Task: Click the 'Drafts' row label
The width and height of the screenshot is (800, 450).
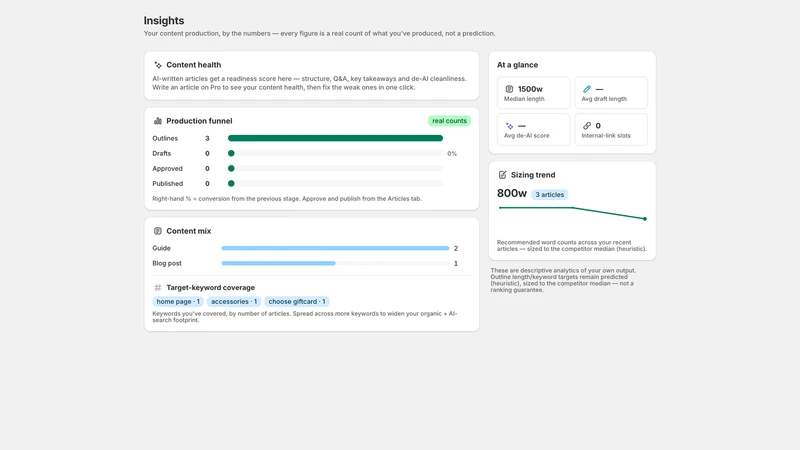Action: click(161, 154)
